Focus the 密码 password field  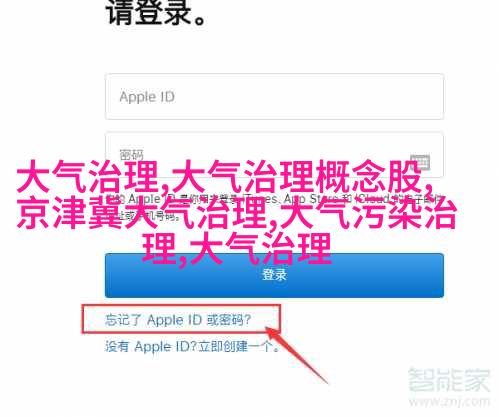coord(274,155)
